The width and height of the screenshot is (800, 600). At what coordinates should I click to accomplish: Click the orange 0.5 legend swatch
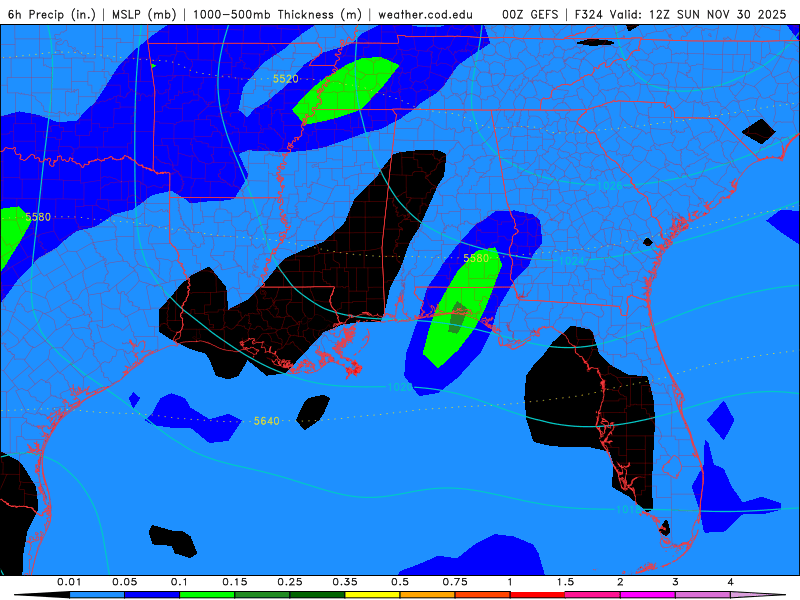pos(428,595)
